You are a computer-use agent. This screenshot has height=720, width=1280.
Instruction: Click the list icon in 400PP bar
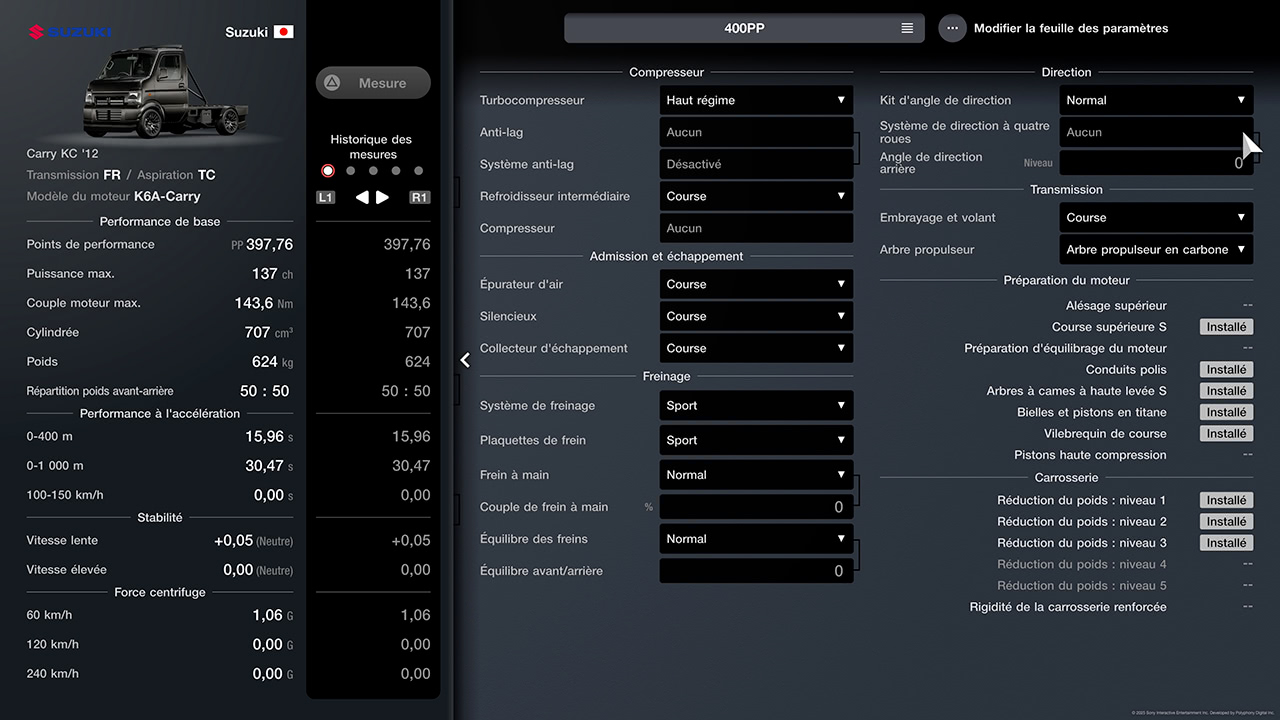907,28
